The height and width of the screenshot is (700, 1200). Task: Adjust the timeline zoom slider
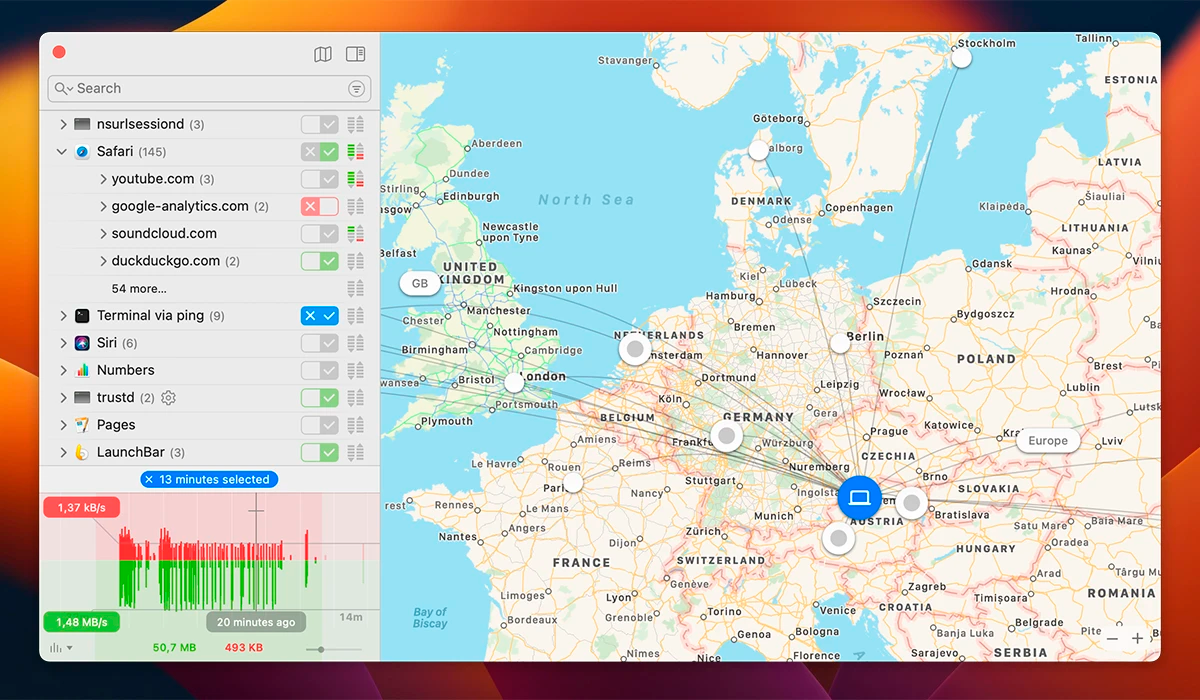[x=320, y=649]
